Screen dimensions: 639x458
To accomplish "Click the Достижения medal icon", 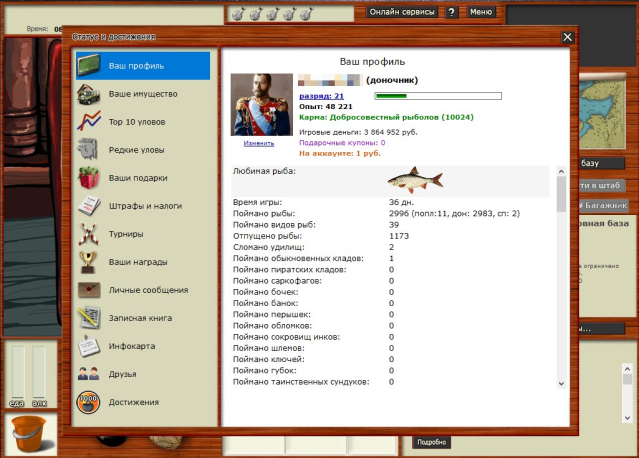I will pos(91,402).
